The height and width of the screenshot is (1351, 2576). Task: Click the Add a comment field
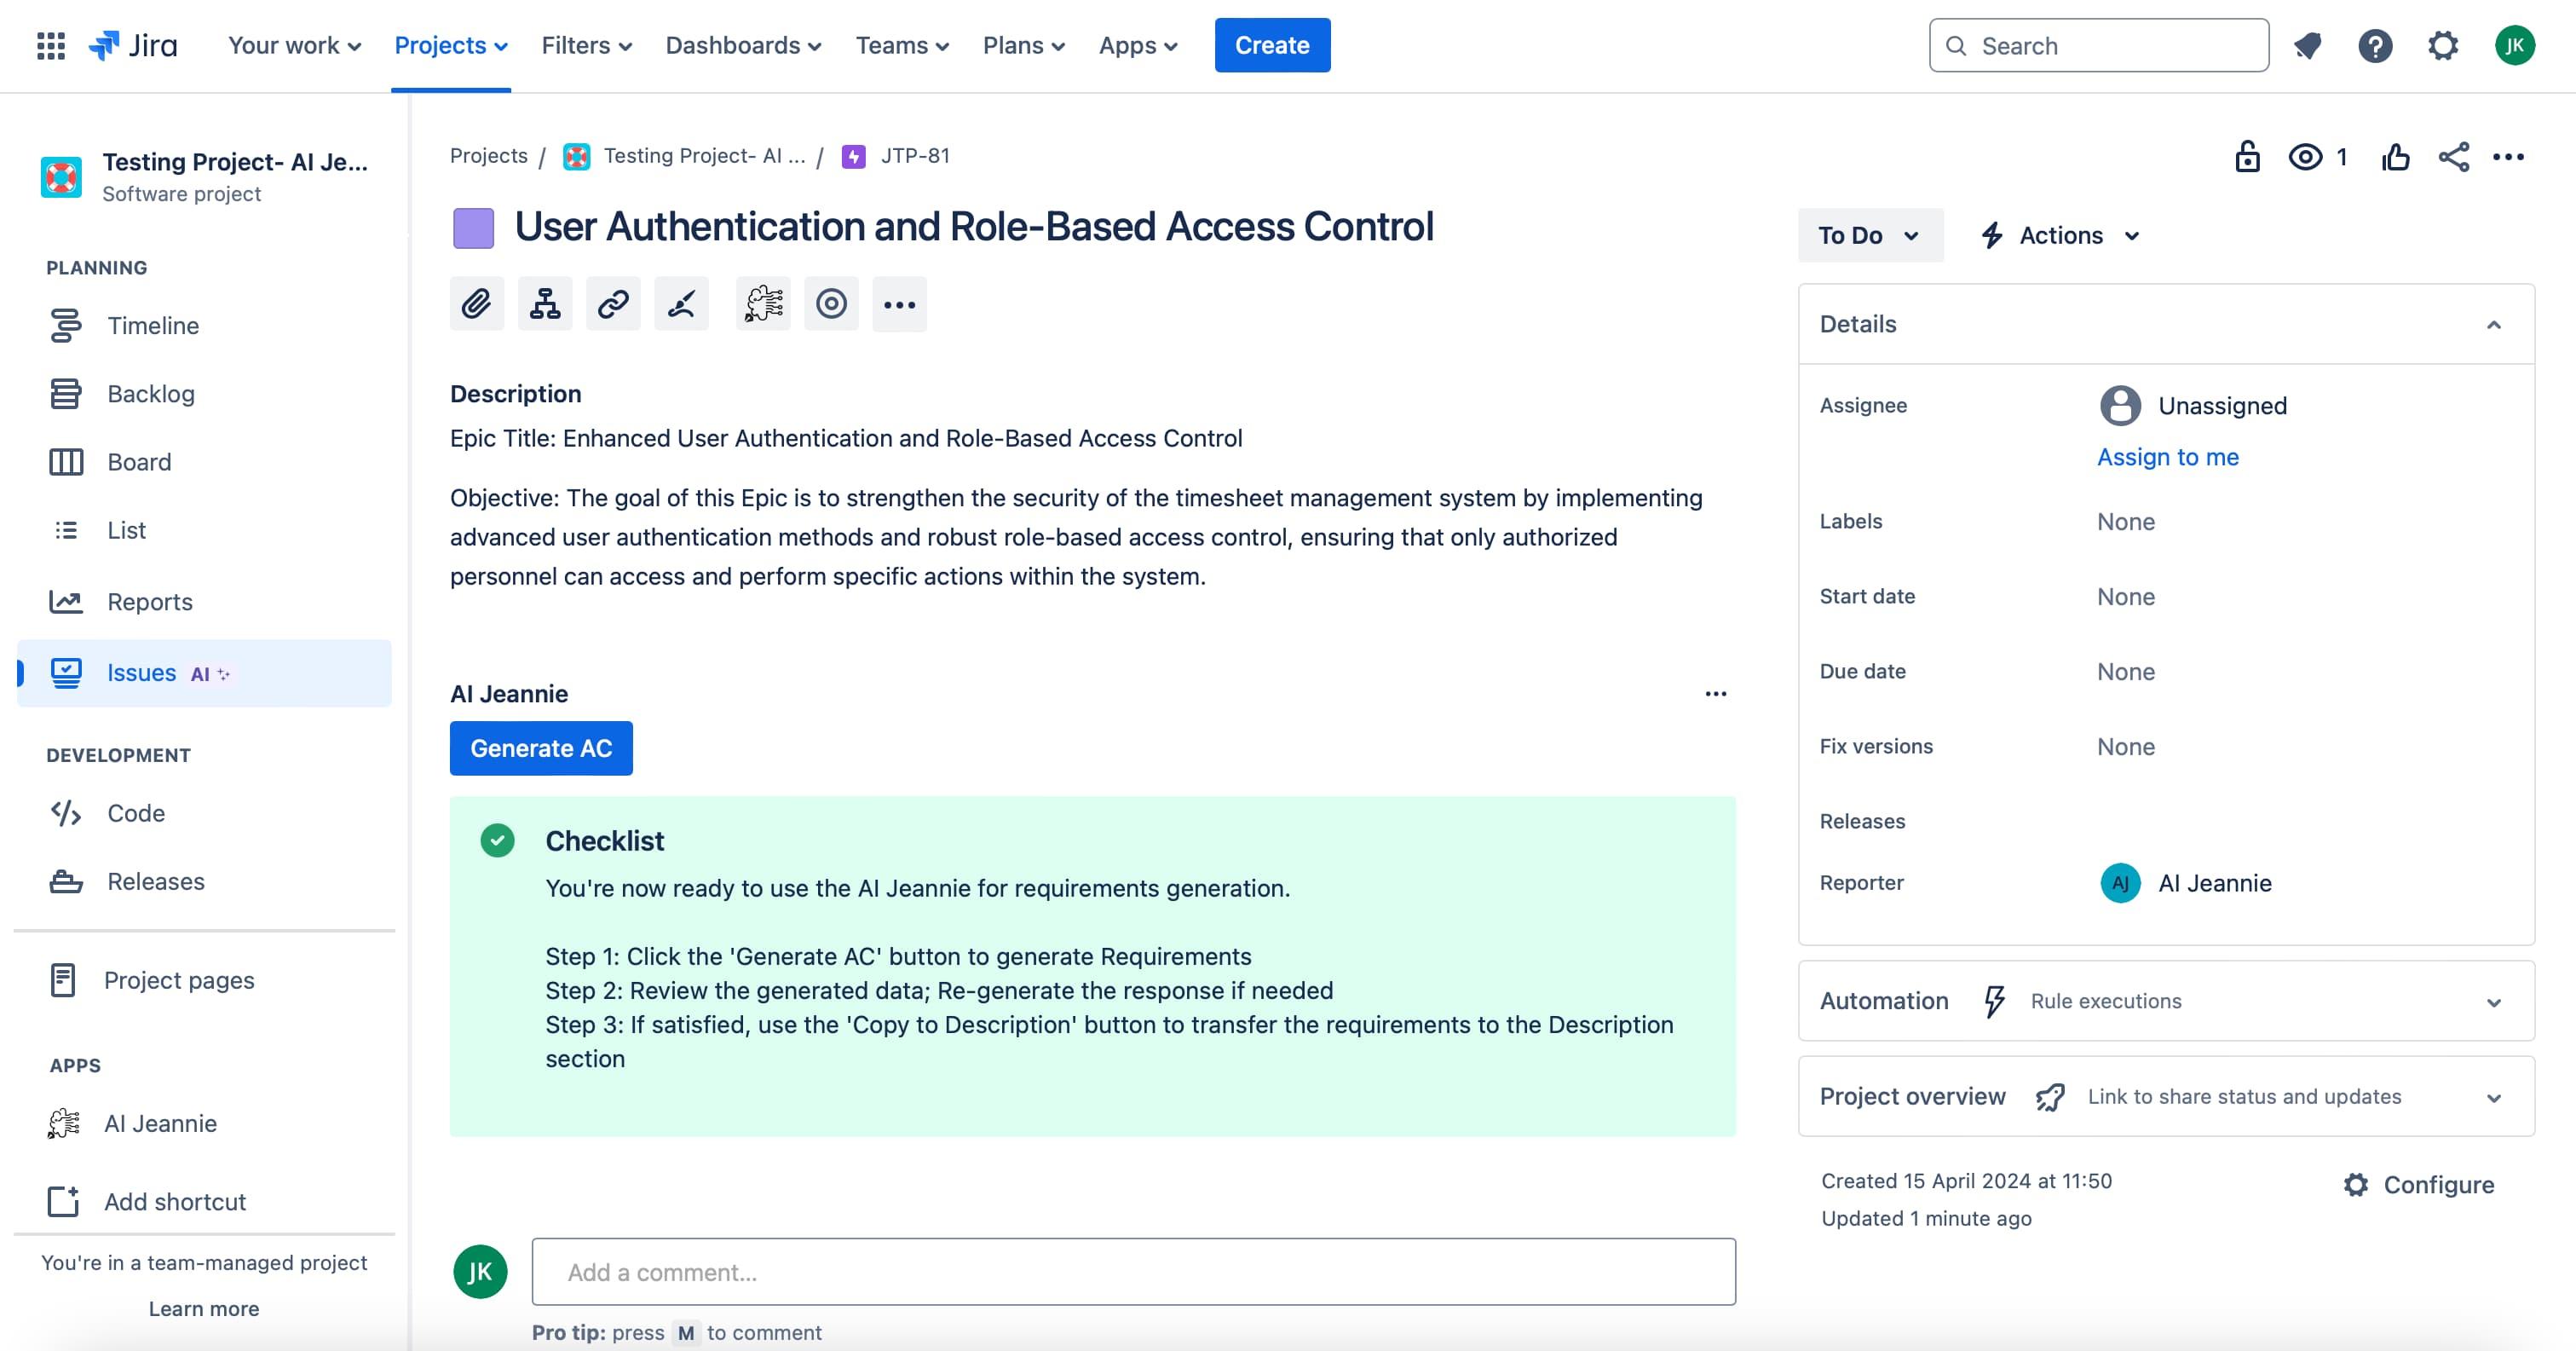1133,1272
